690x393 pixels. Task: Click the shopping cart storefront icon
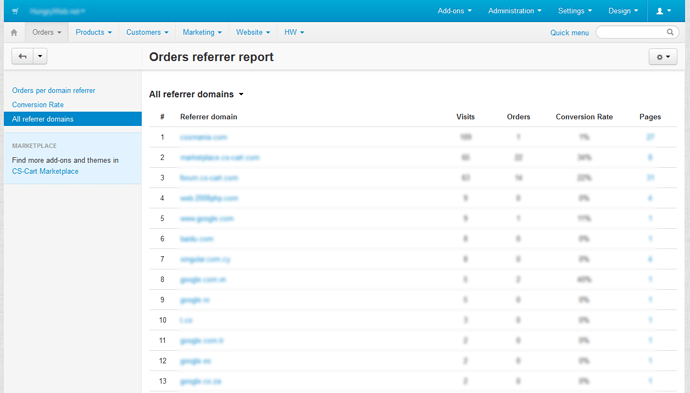click(15, 11)
